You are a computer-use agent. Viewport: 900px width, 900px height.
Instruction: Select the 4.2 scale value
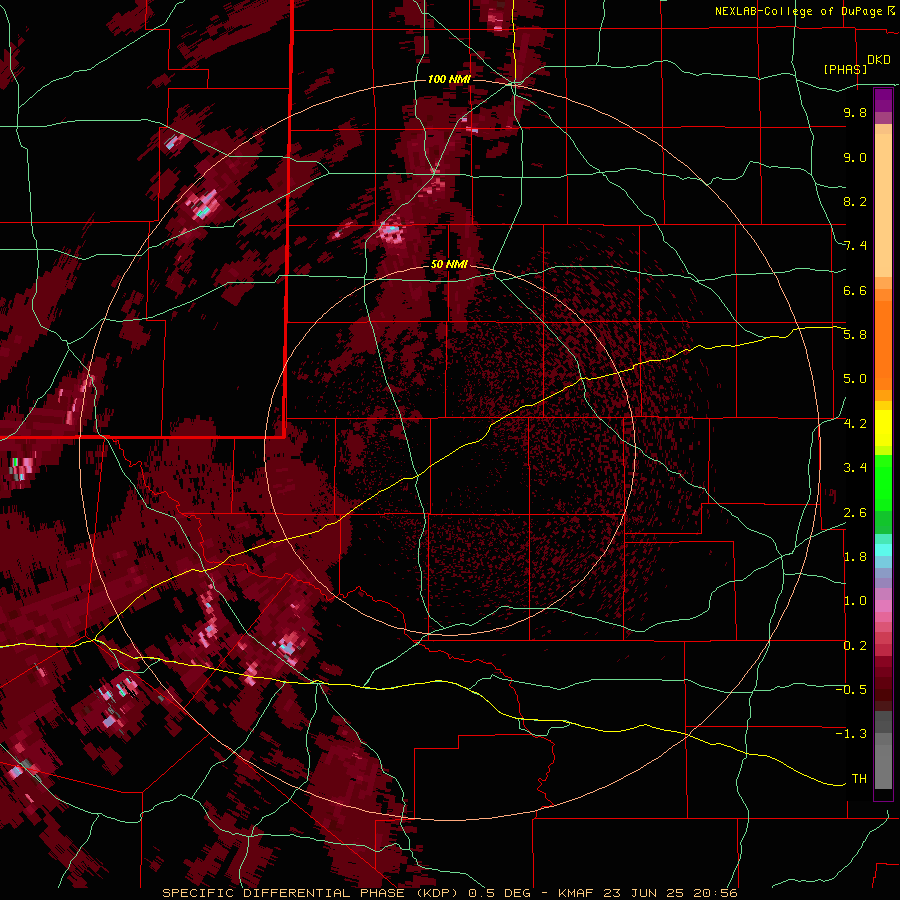[x=855, y=424]
